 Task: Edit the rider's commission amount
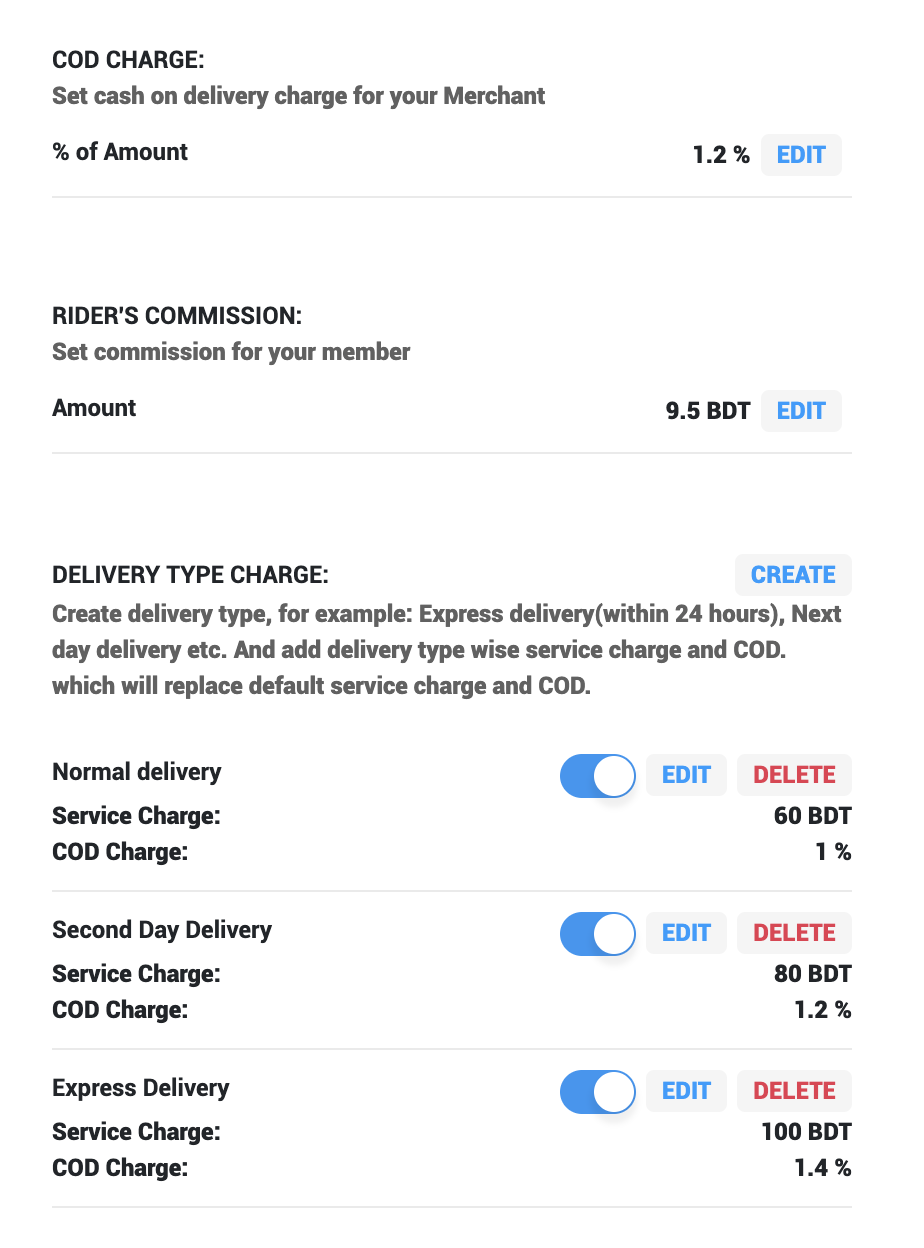pyautogui.click(x=801, y=411)
